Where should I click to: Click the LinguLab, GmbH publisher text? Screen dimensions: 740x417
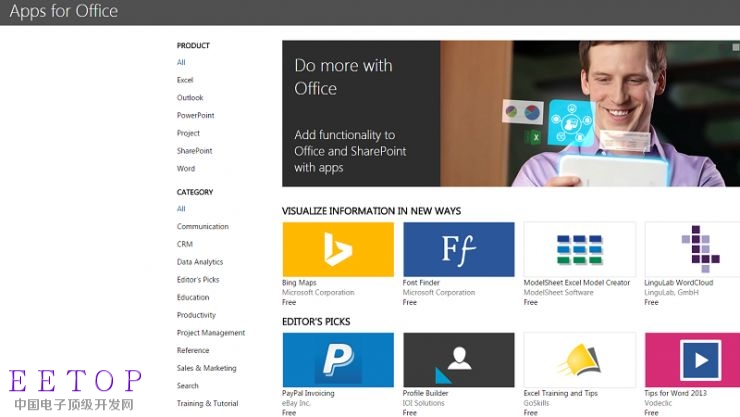tap(671, 292)
